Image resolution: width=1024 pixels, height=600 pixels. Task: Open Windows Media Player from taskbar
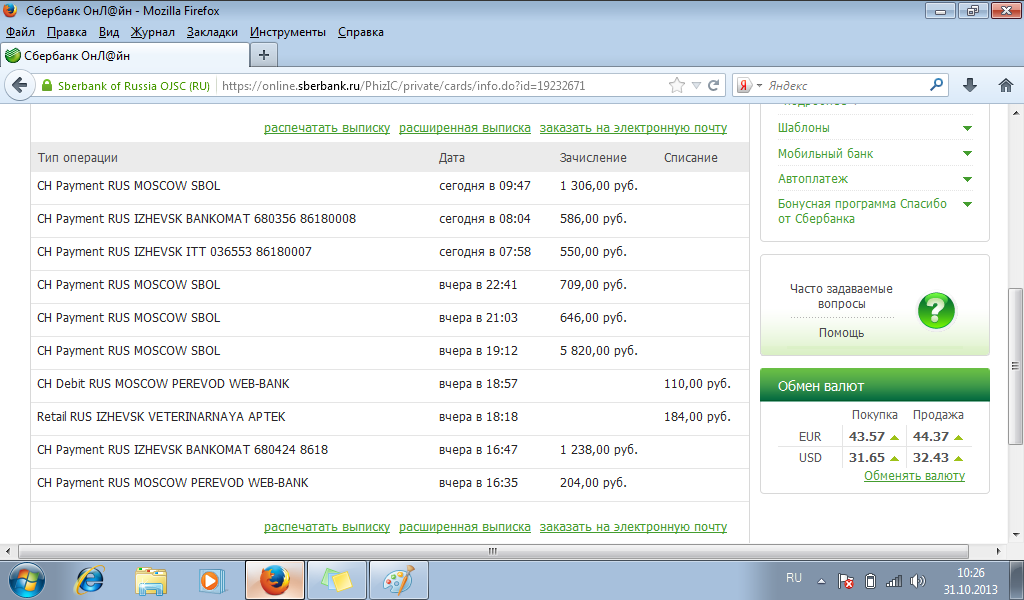(212, 580)
